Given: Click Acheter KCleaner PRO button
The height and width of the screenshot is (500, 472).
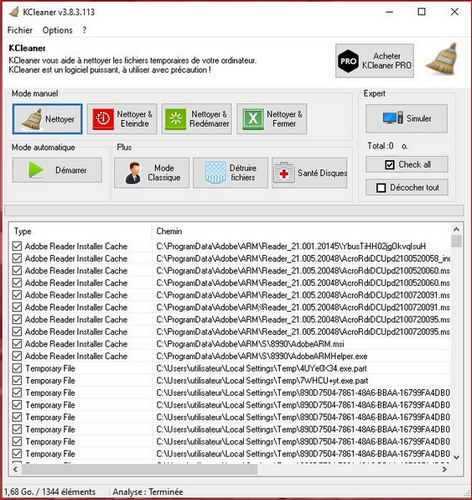Looking at the screenshot, I should coord(375,61).
